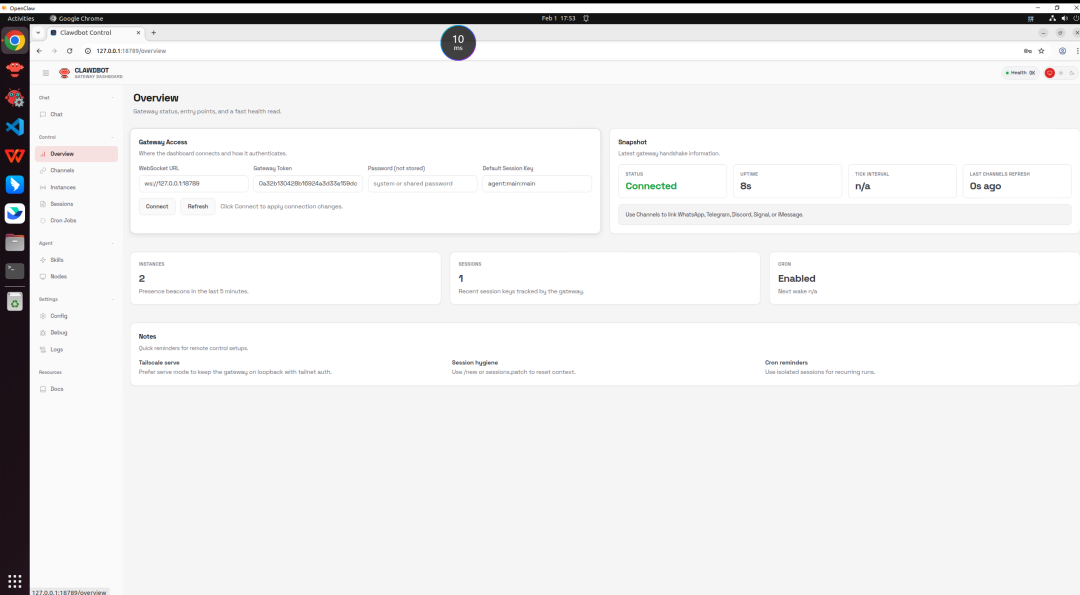The height and width of the screenshot is (595, 1080).
Task: Click the site information icon
Action: tap(88, 51)
